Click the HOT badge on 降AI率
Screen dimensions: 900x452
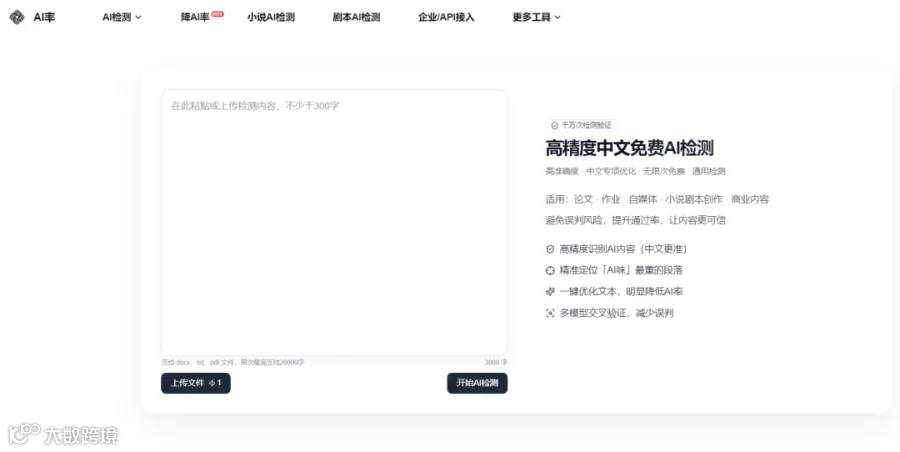217,14
